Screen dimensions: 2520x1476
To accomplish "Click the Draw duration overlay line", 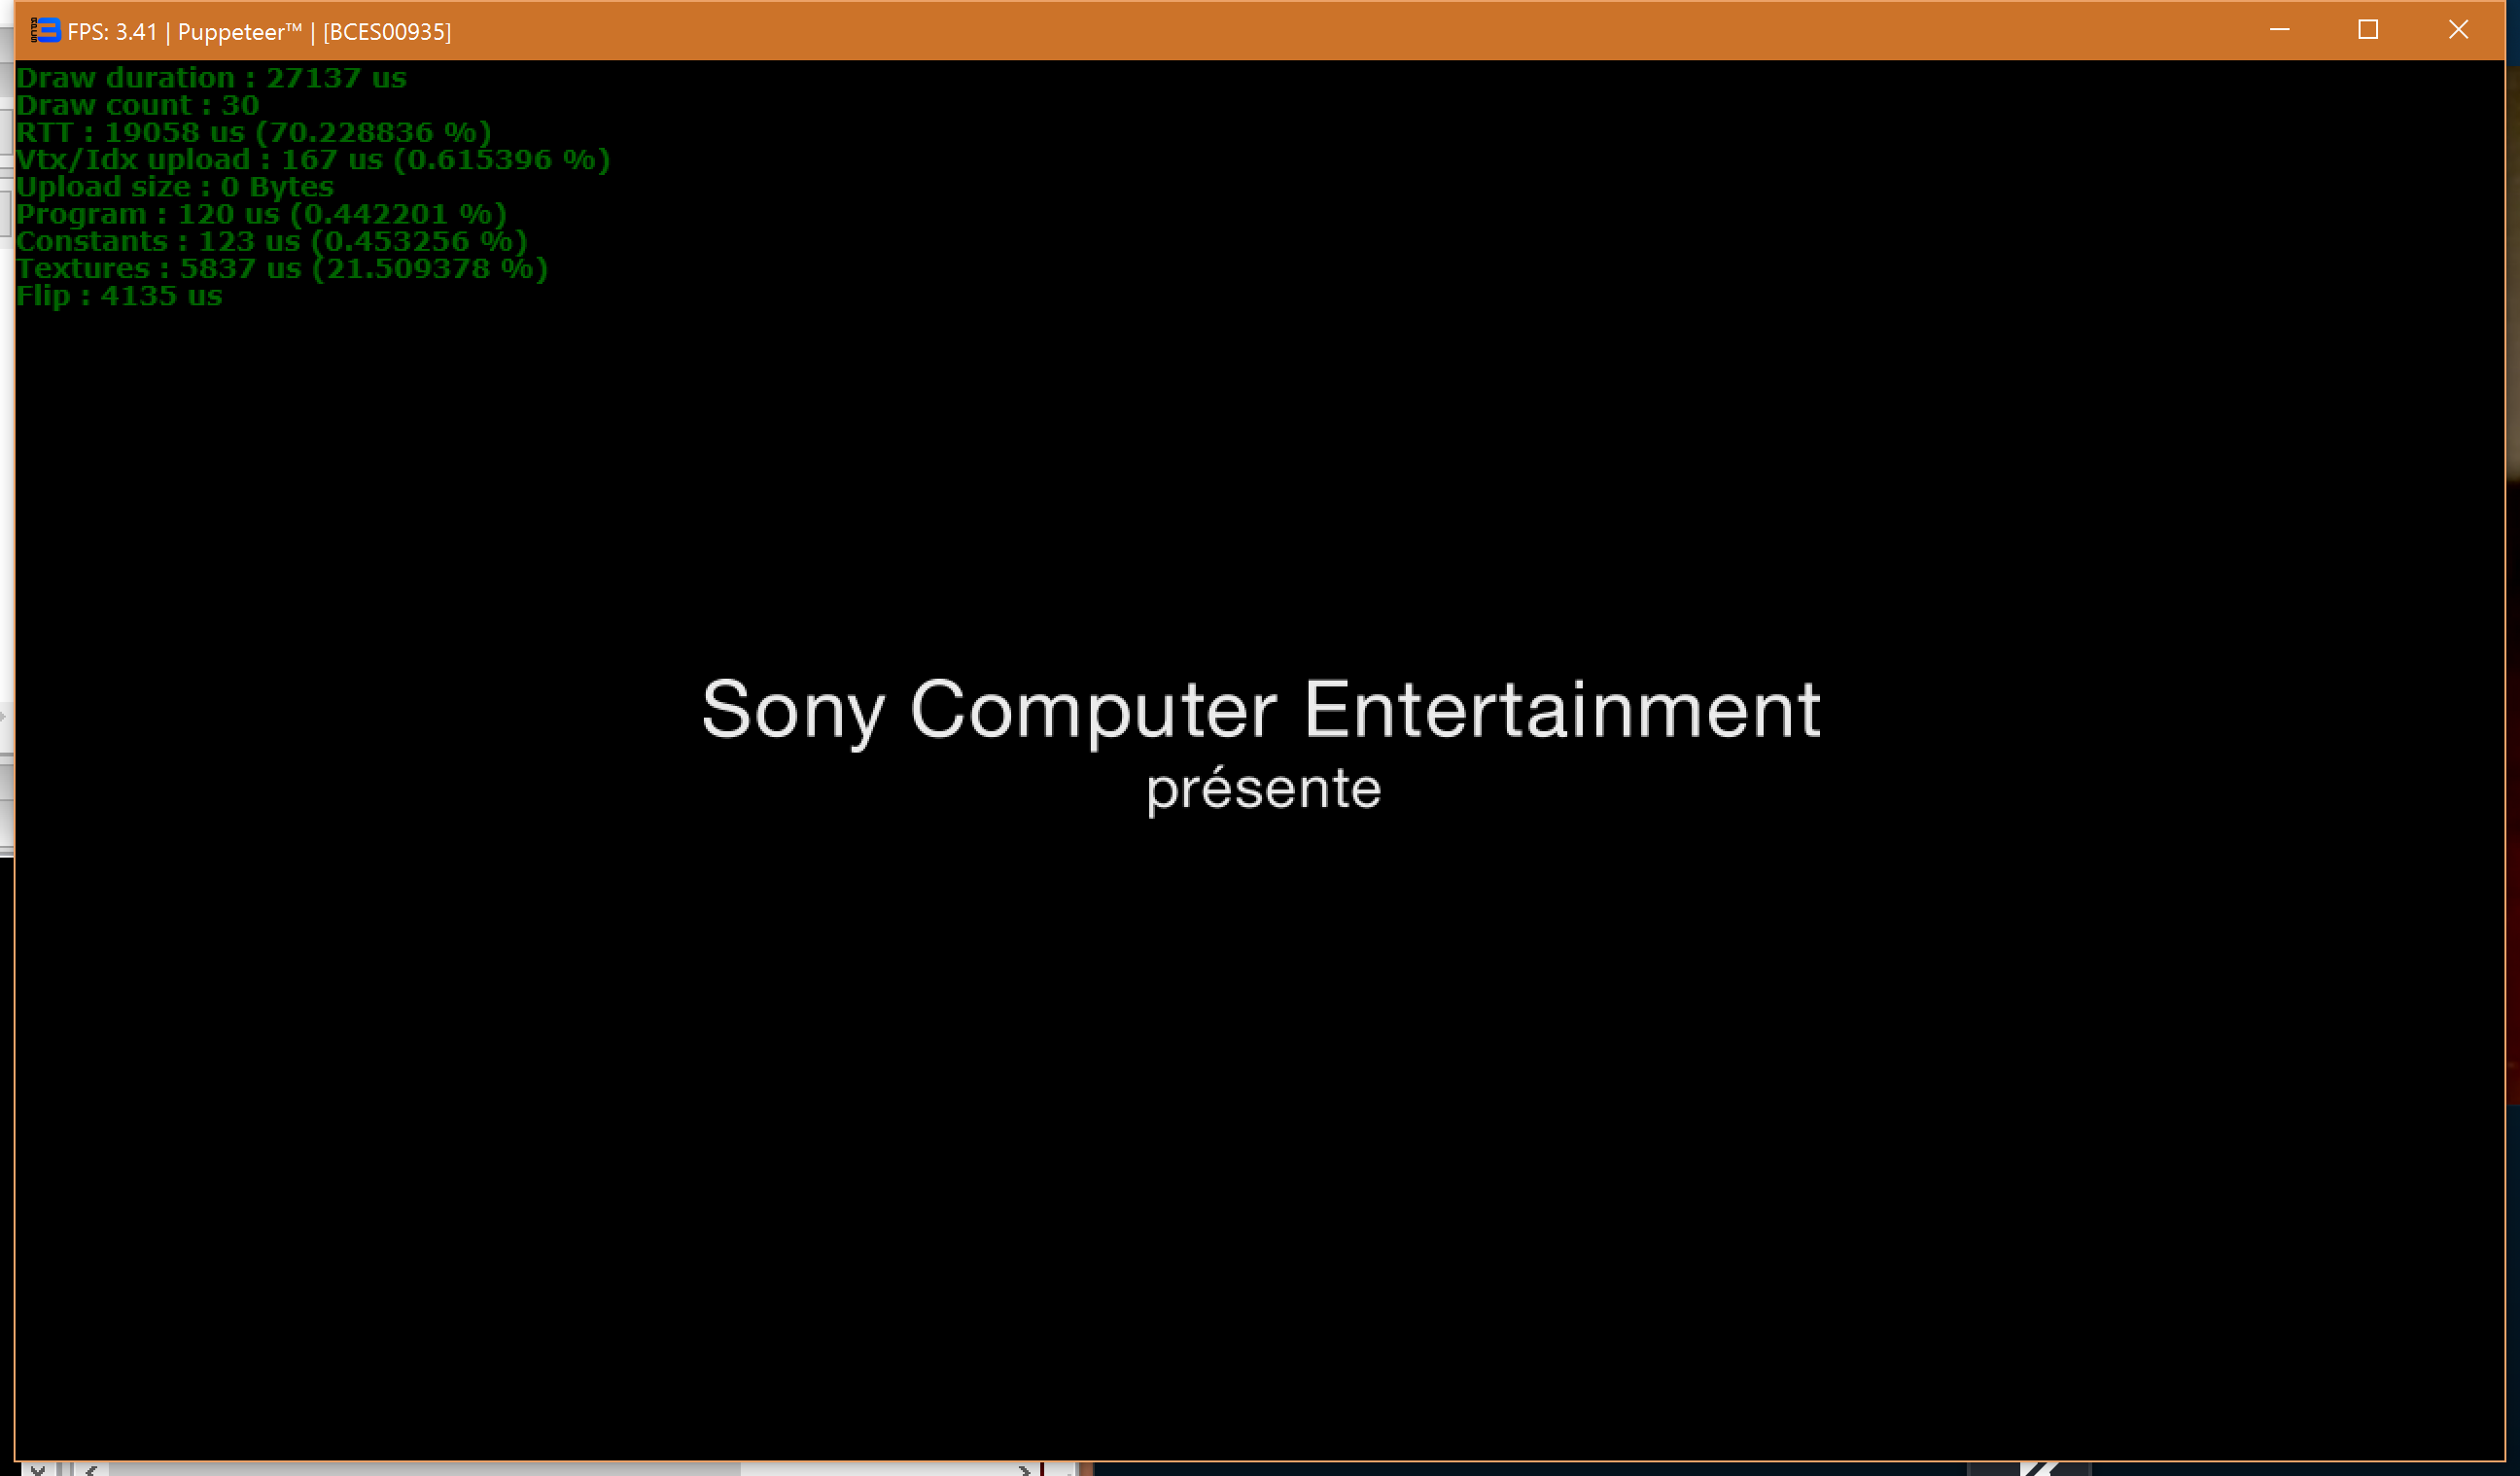I will coord(211,78).
